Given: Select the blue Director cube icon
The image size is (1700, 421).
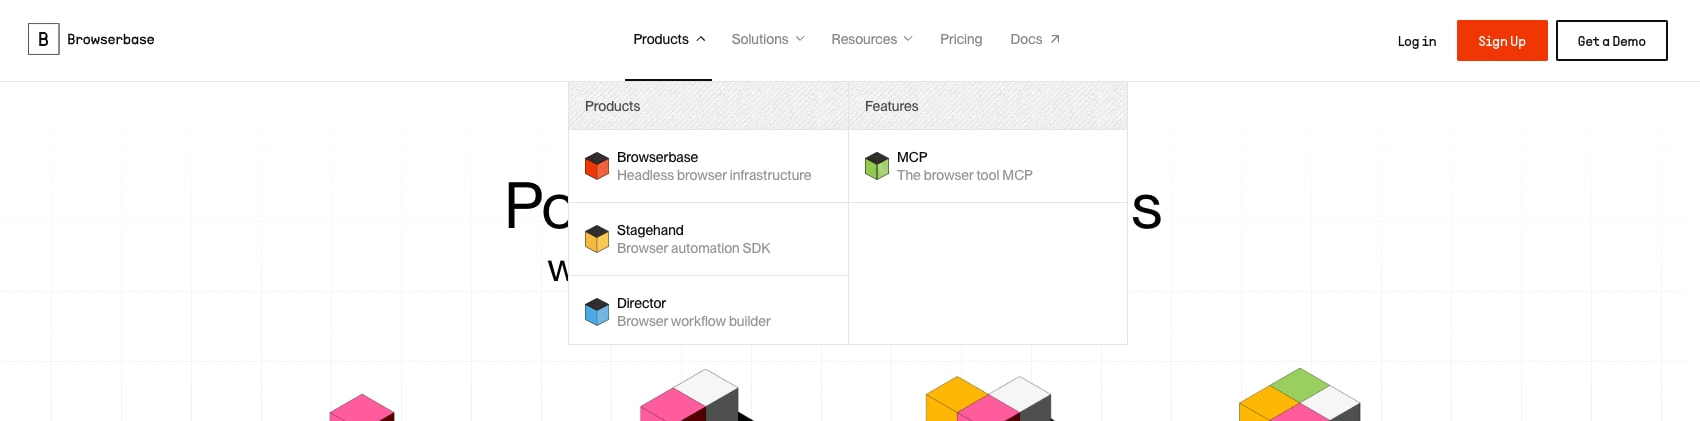Looking at the screenshot, I should point(597,312).
